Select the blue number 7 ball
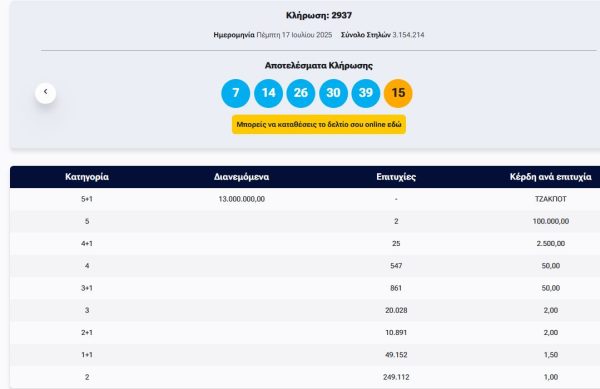This screenshot has width=600, height=389. pos(236,93)
